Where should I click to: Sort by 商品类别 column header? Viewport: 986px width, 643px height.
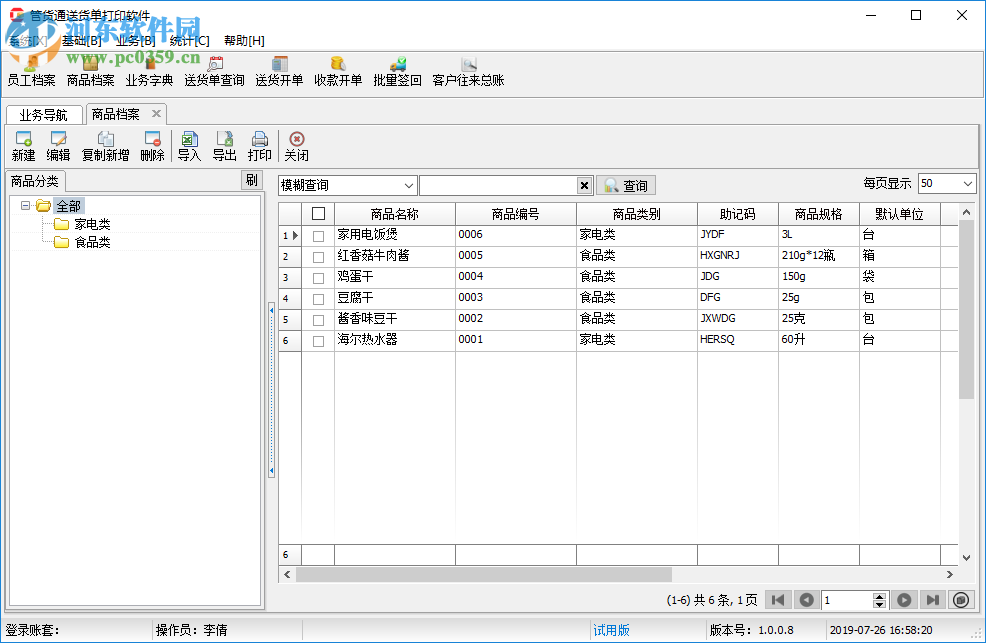(x=637, y=214)
